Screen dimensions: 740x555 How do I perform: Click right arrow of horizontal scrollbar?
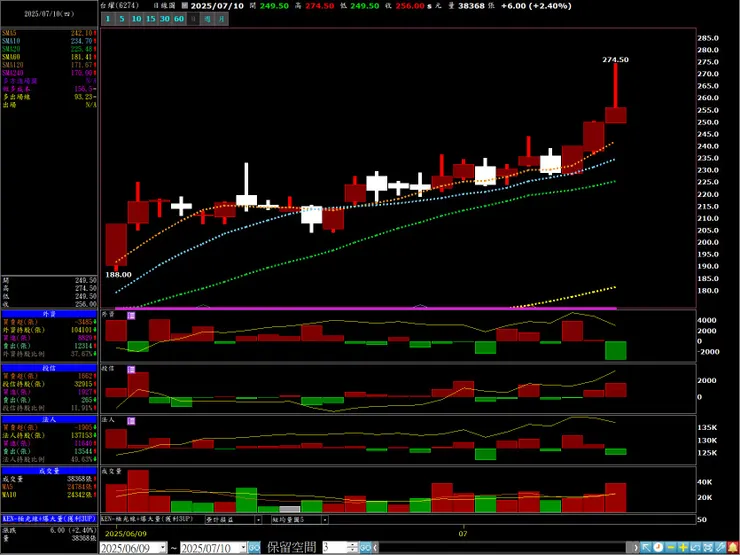(637, 547)
